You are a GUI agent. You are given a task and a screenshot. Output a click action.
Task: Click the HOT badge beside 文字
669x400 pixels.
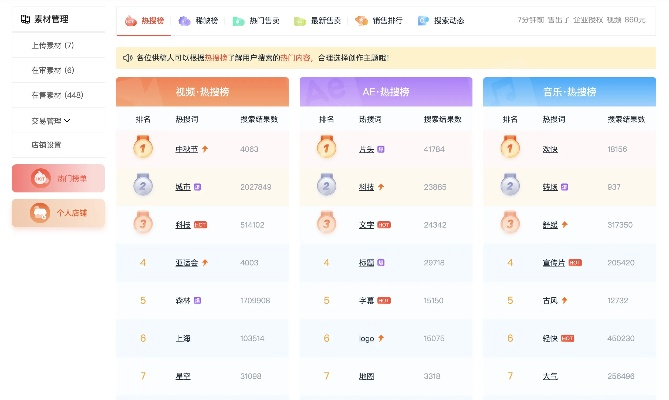click(x=384, y=225)
